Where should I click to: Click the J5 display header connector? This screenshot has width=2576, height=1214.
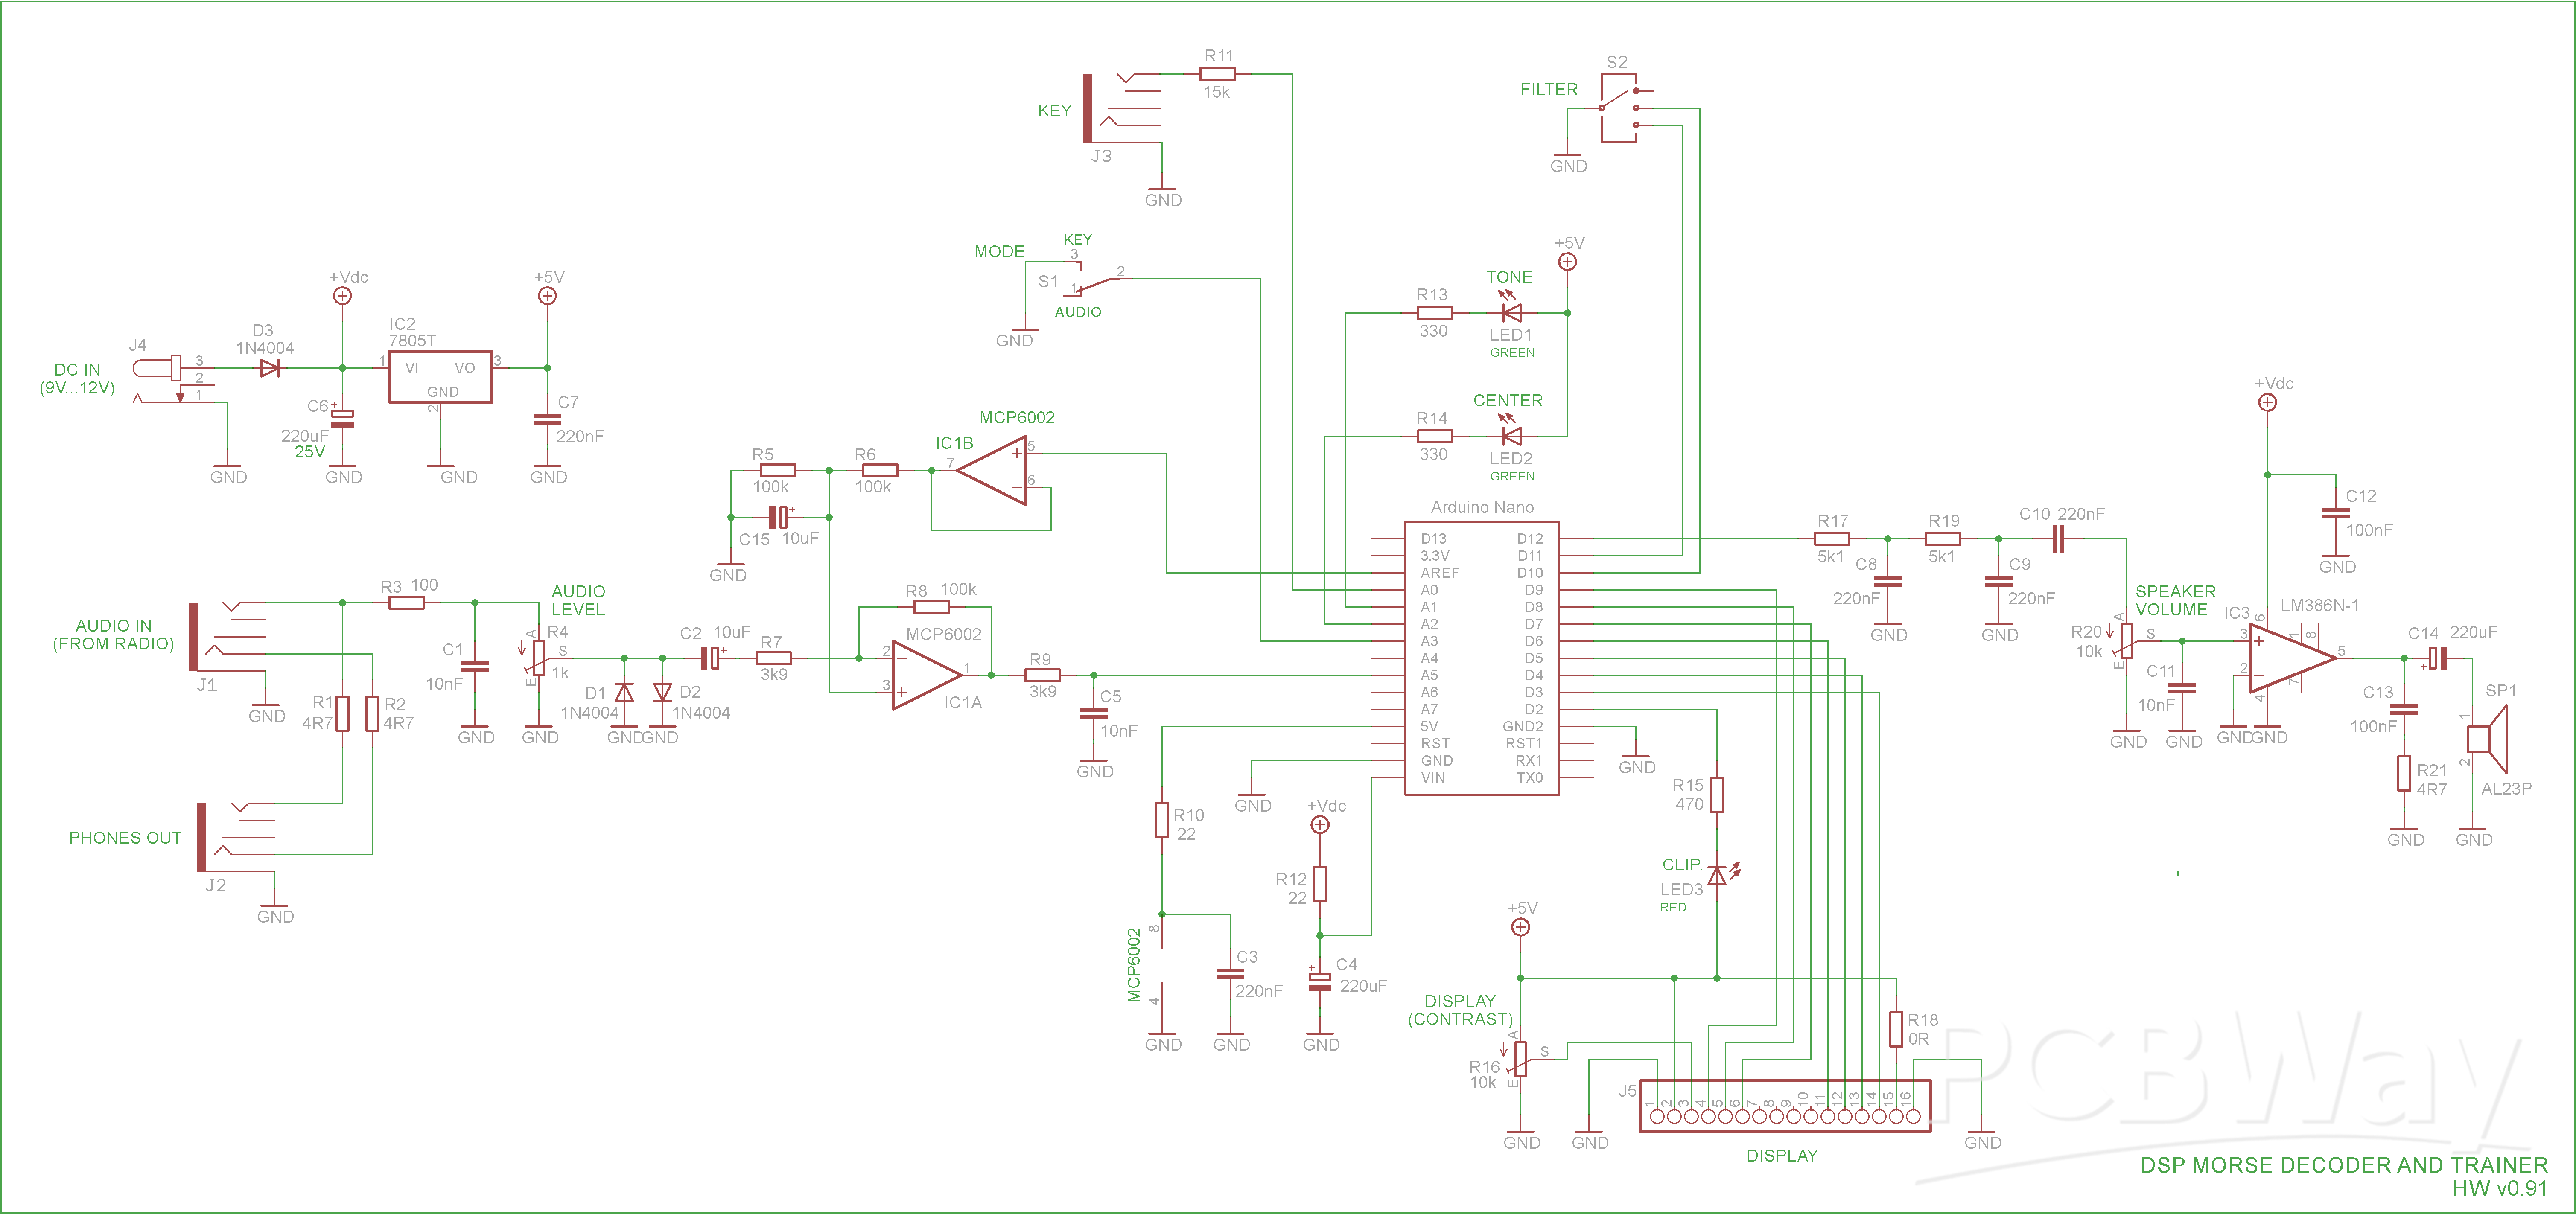tap(1785, 1106)
